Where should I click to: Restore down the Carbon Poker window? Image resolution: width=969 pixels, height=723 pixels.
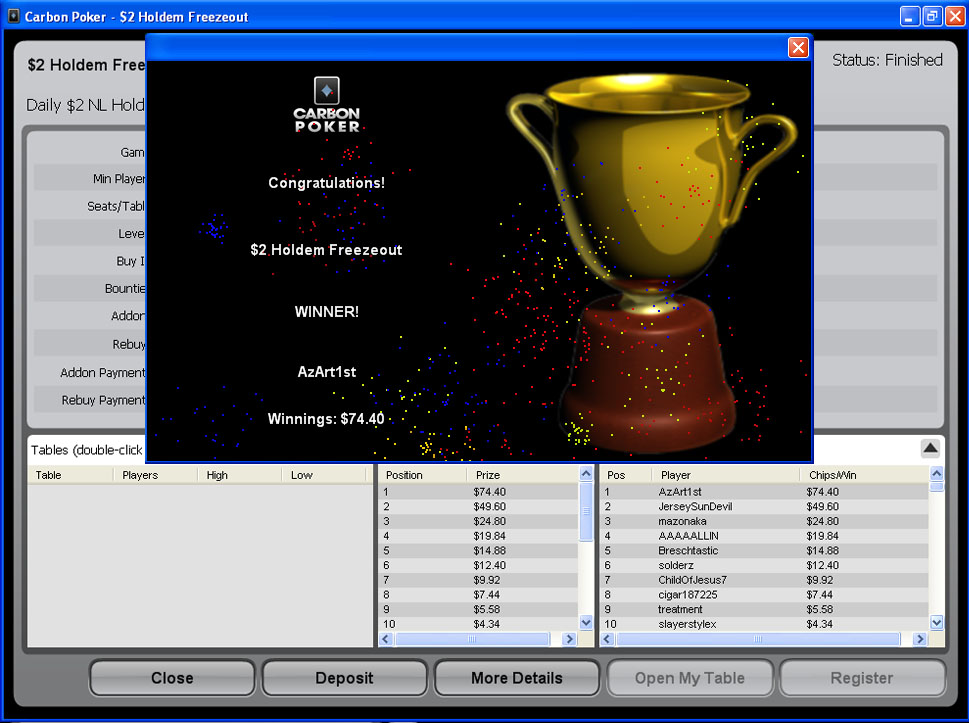(x=932, y=16)
